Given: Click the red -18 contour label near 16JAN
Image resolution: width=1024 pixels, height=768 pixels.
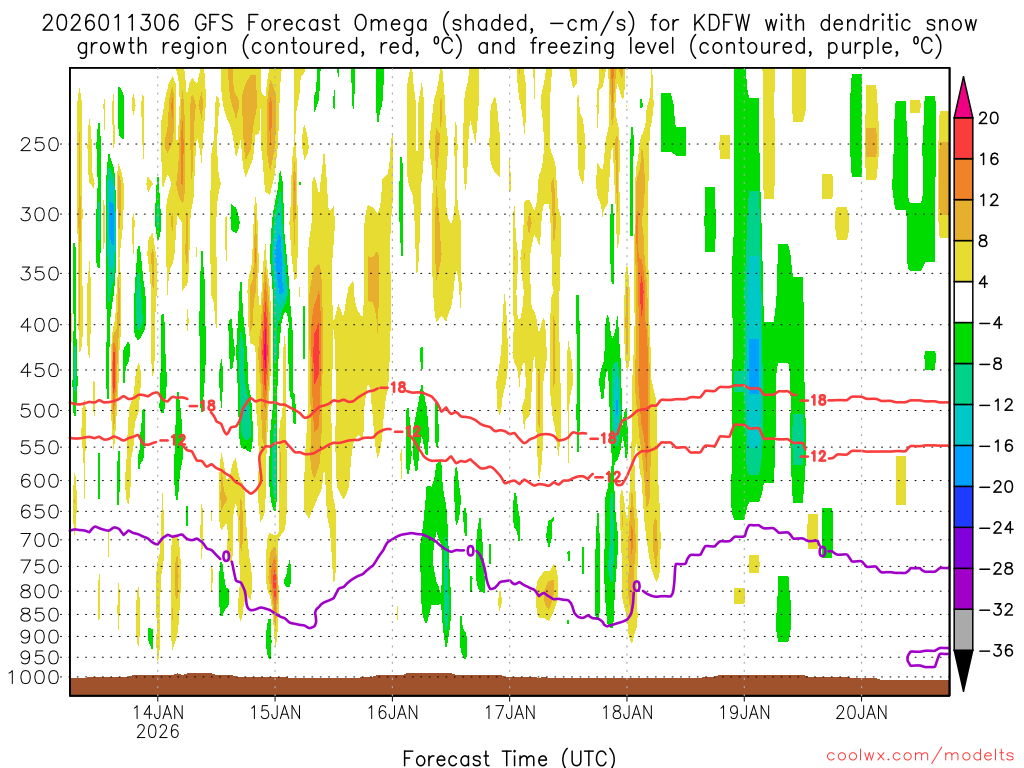Looking at the screenshot, I should pyautogui.click(x=396, y=387).
